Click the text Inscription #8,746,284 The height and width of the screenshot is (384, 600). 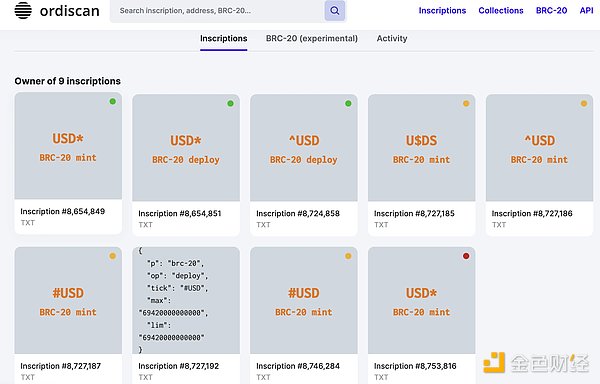click(x=298, y=366)
